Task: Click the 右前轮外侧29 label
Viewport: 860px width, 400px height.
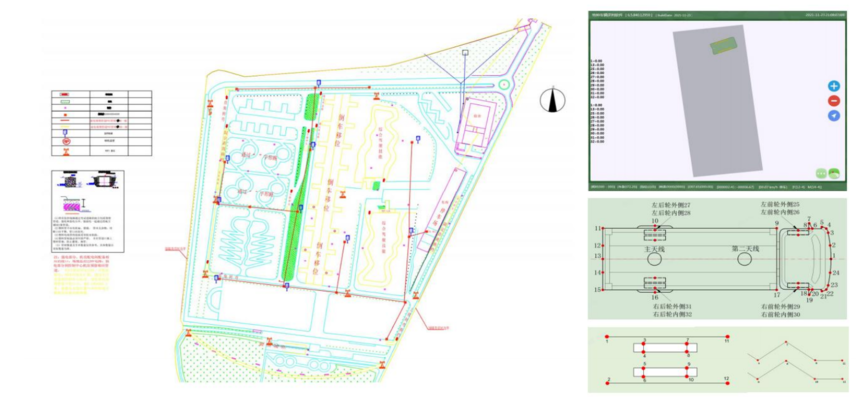Action: (x=779, y=306)
